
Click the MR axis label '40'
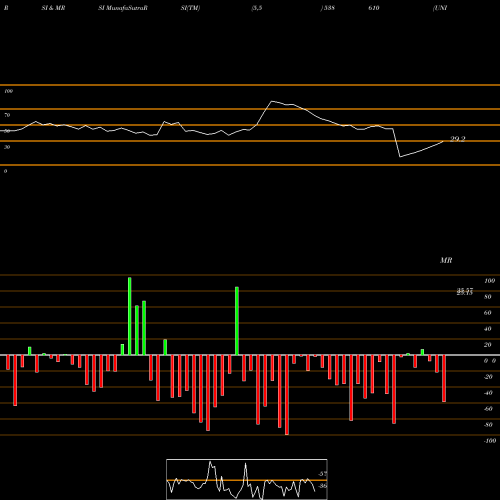(x=487, y=329)
